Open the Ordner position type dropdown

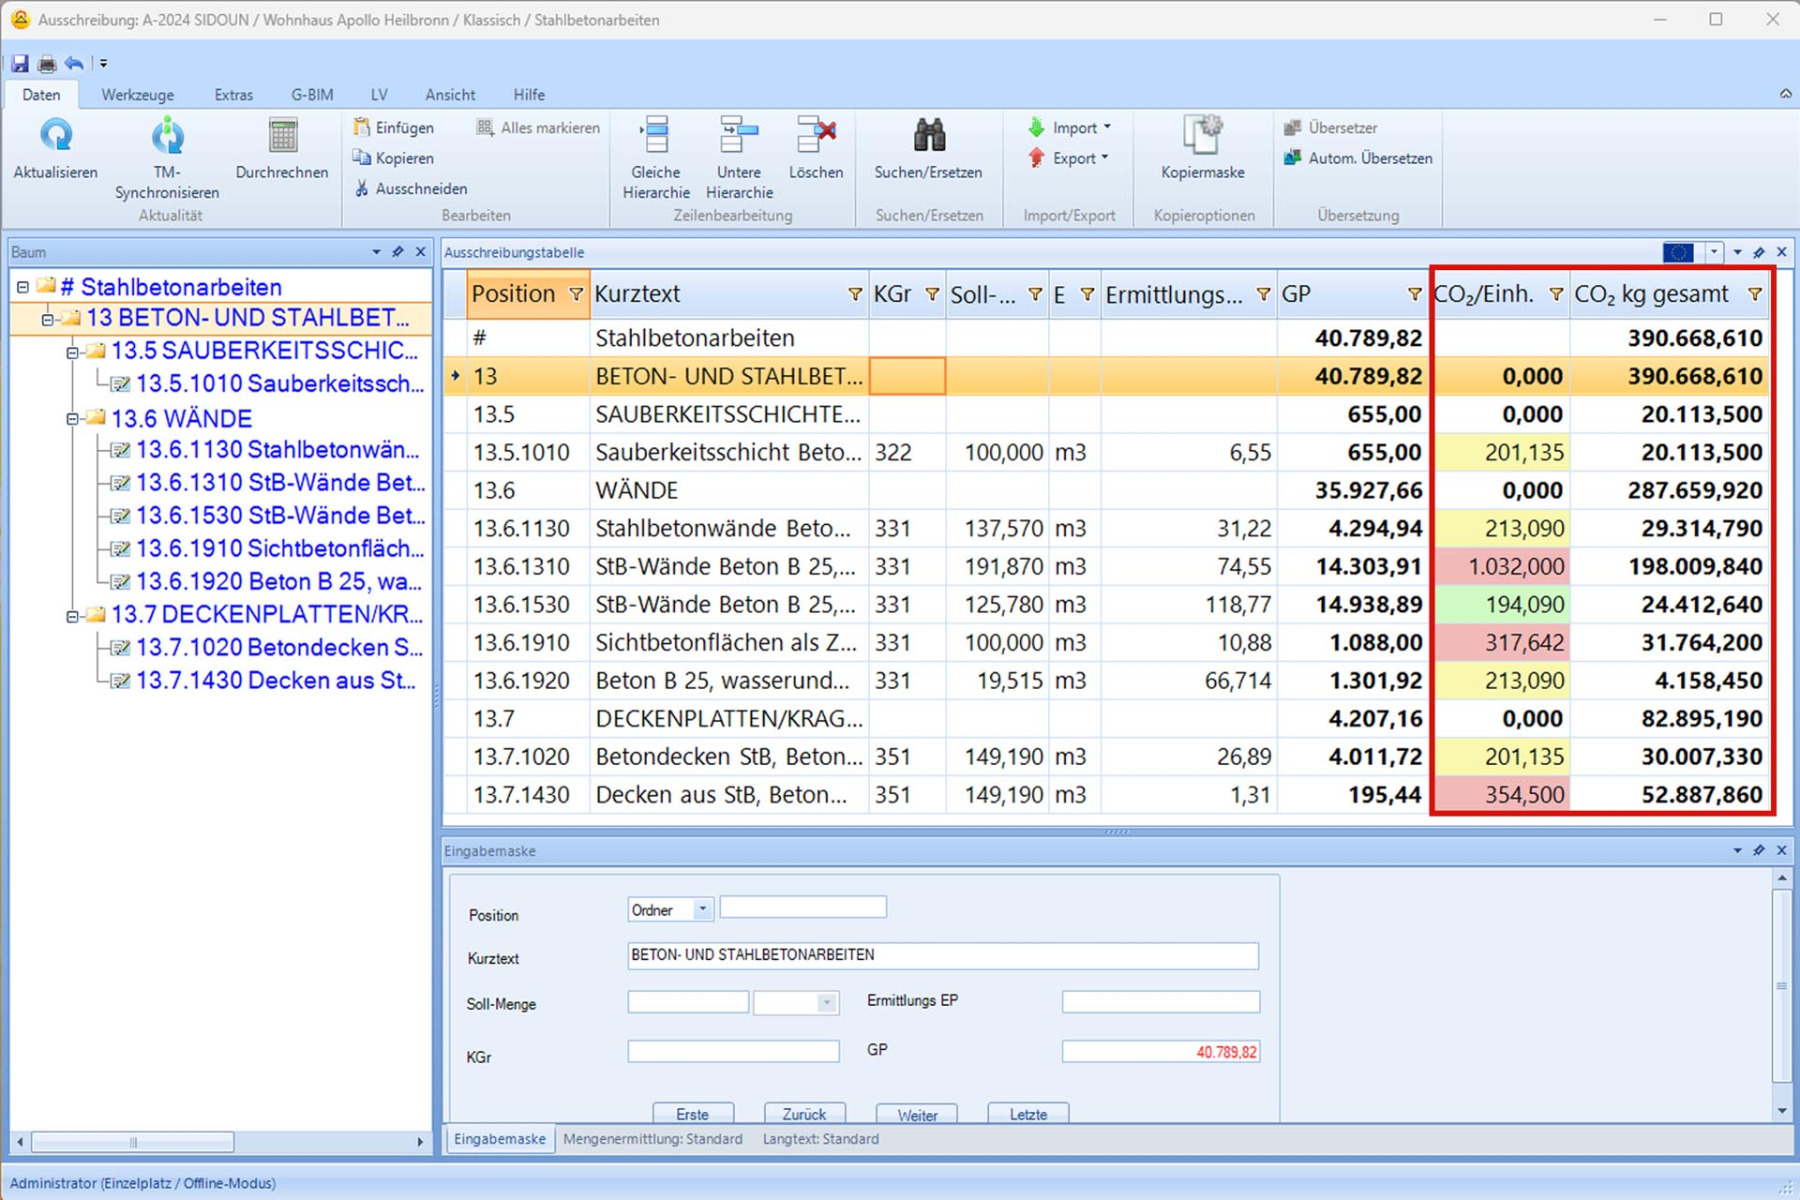pos(702,909)
